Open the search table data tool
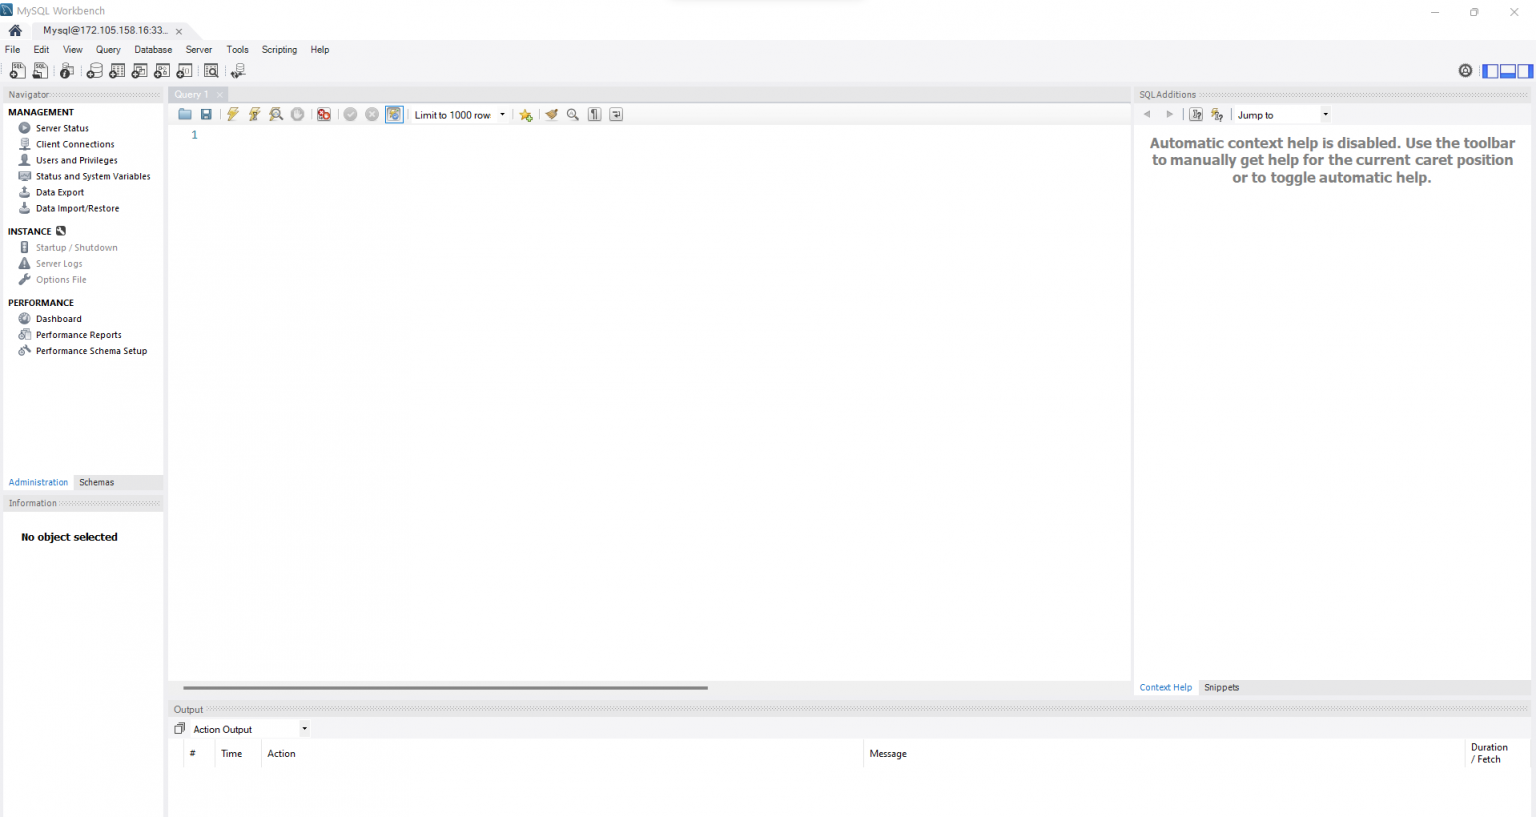 click(x=211, y=70)
